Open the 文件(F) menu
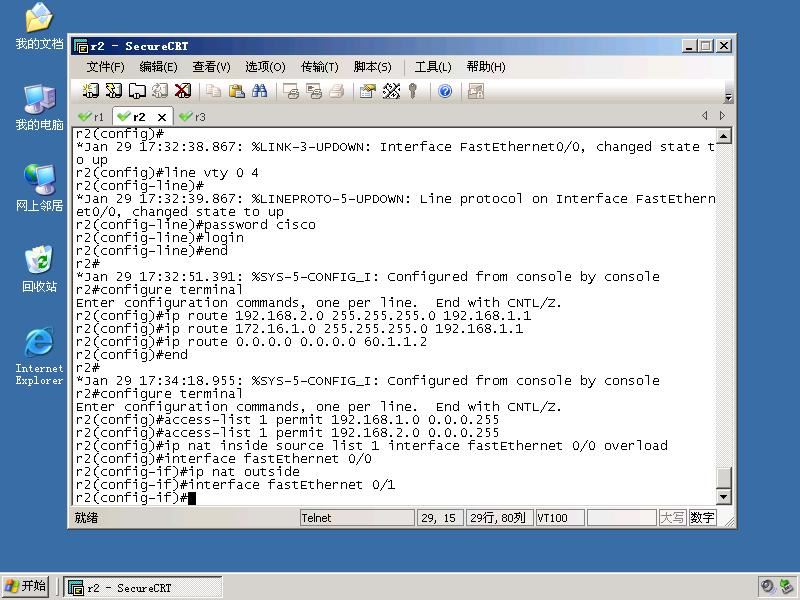 tap(106, 67)
